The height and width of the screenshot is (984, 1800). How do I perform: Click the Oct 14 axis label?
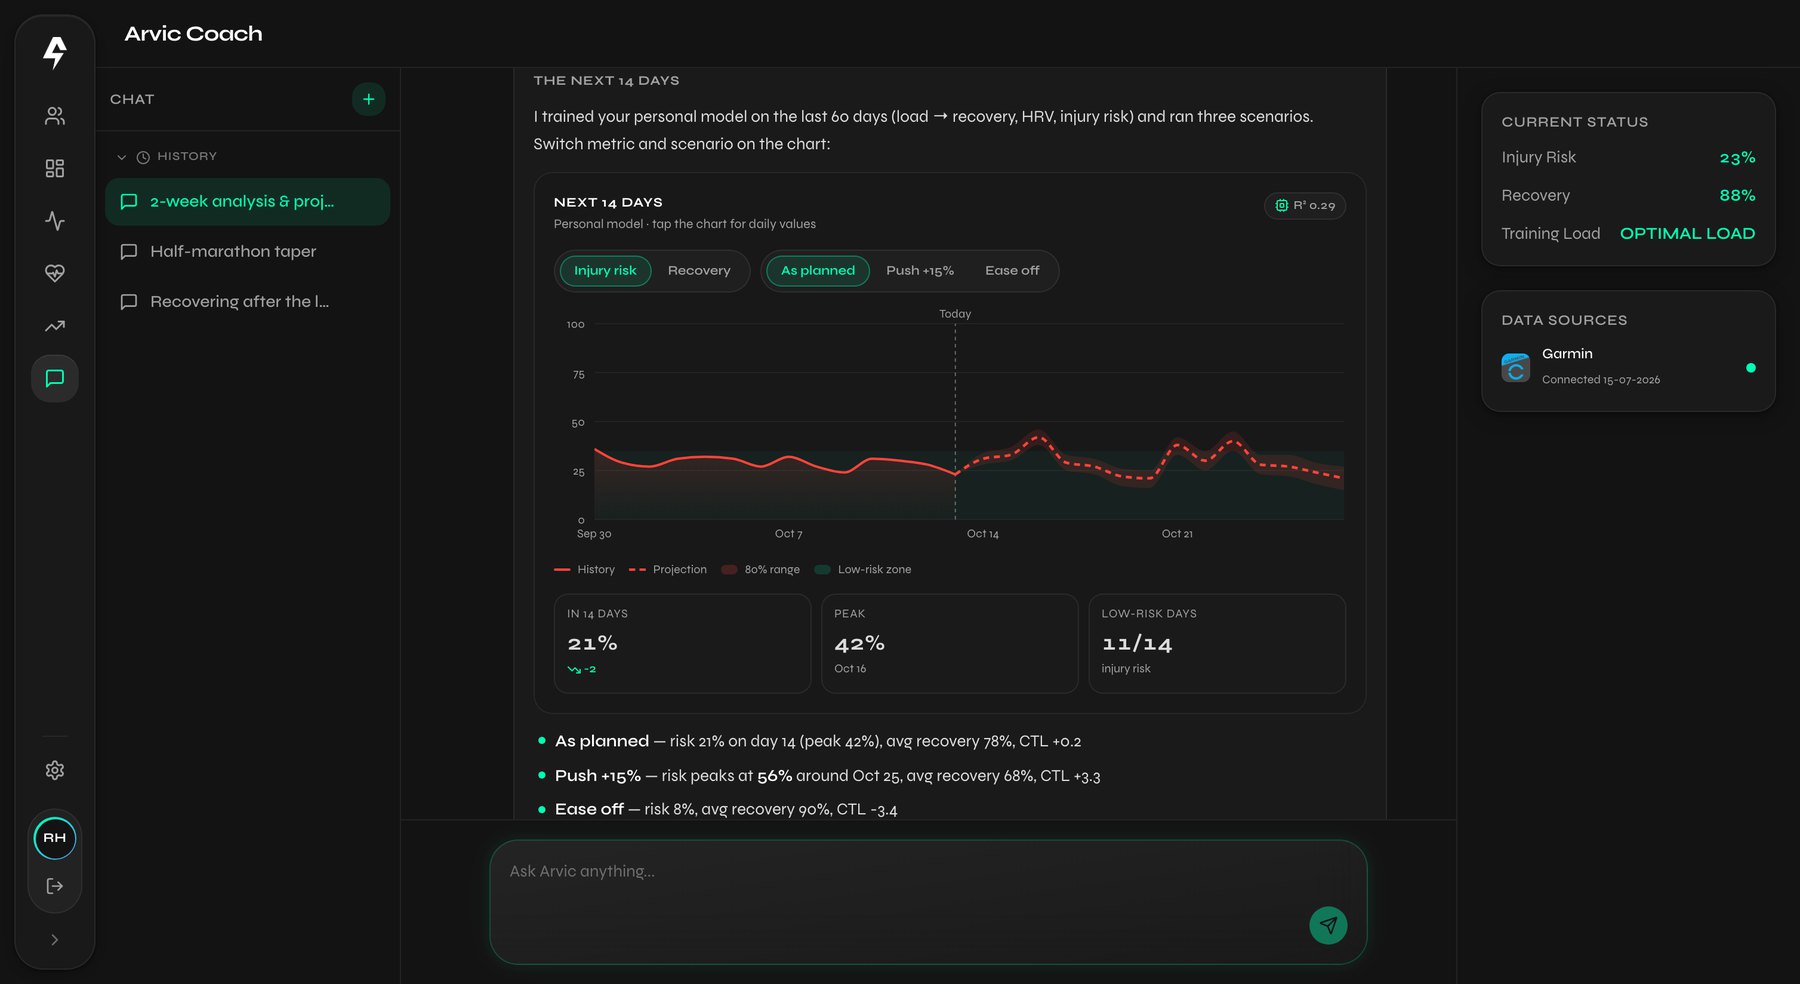click(x=983, y=534)
